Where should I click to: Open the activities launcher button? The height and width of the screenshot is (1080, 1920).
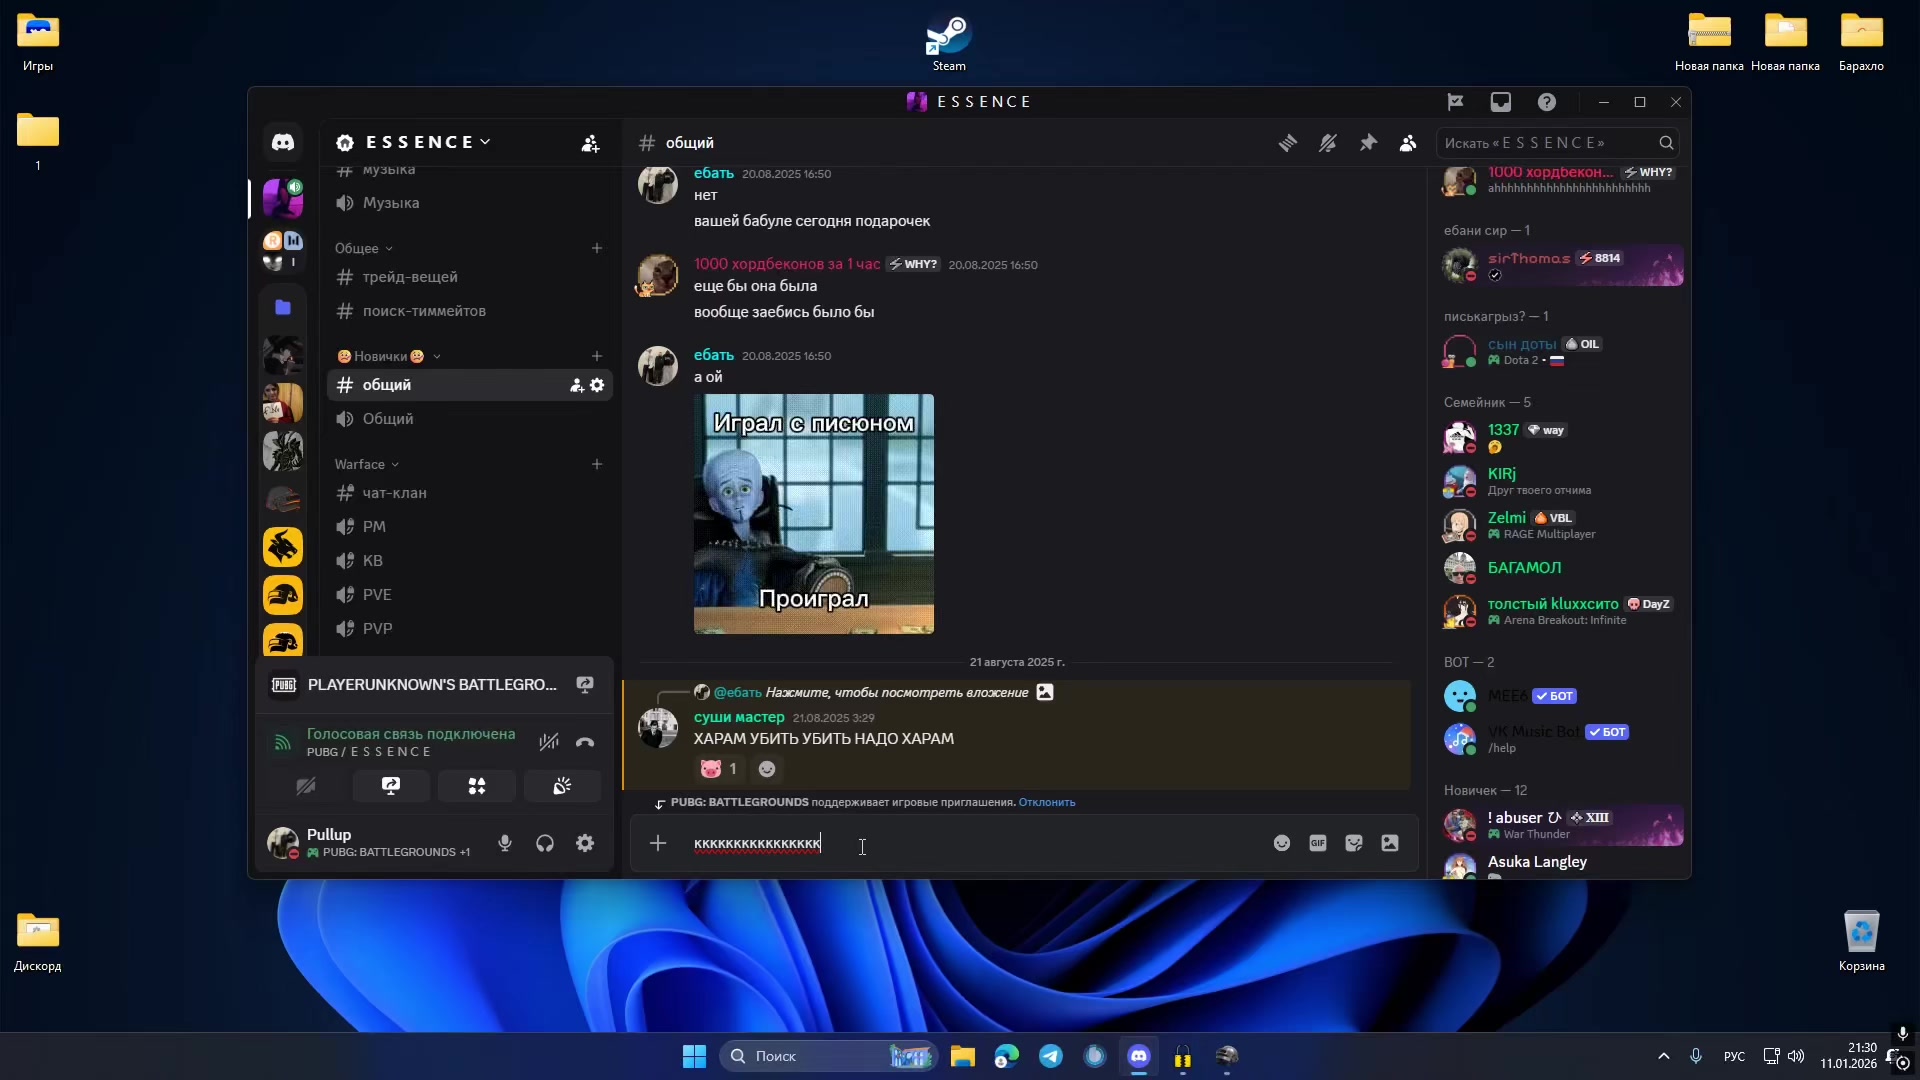[x=477, y=786]
